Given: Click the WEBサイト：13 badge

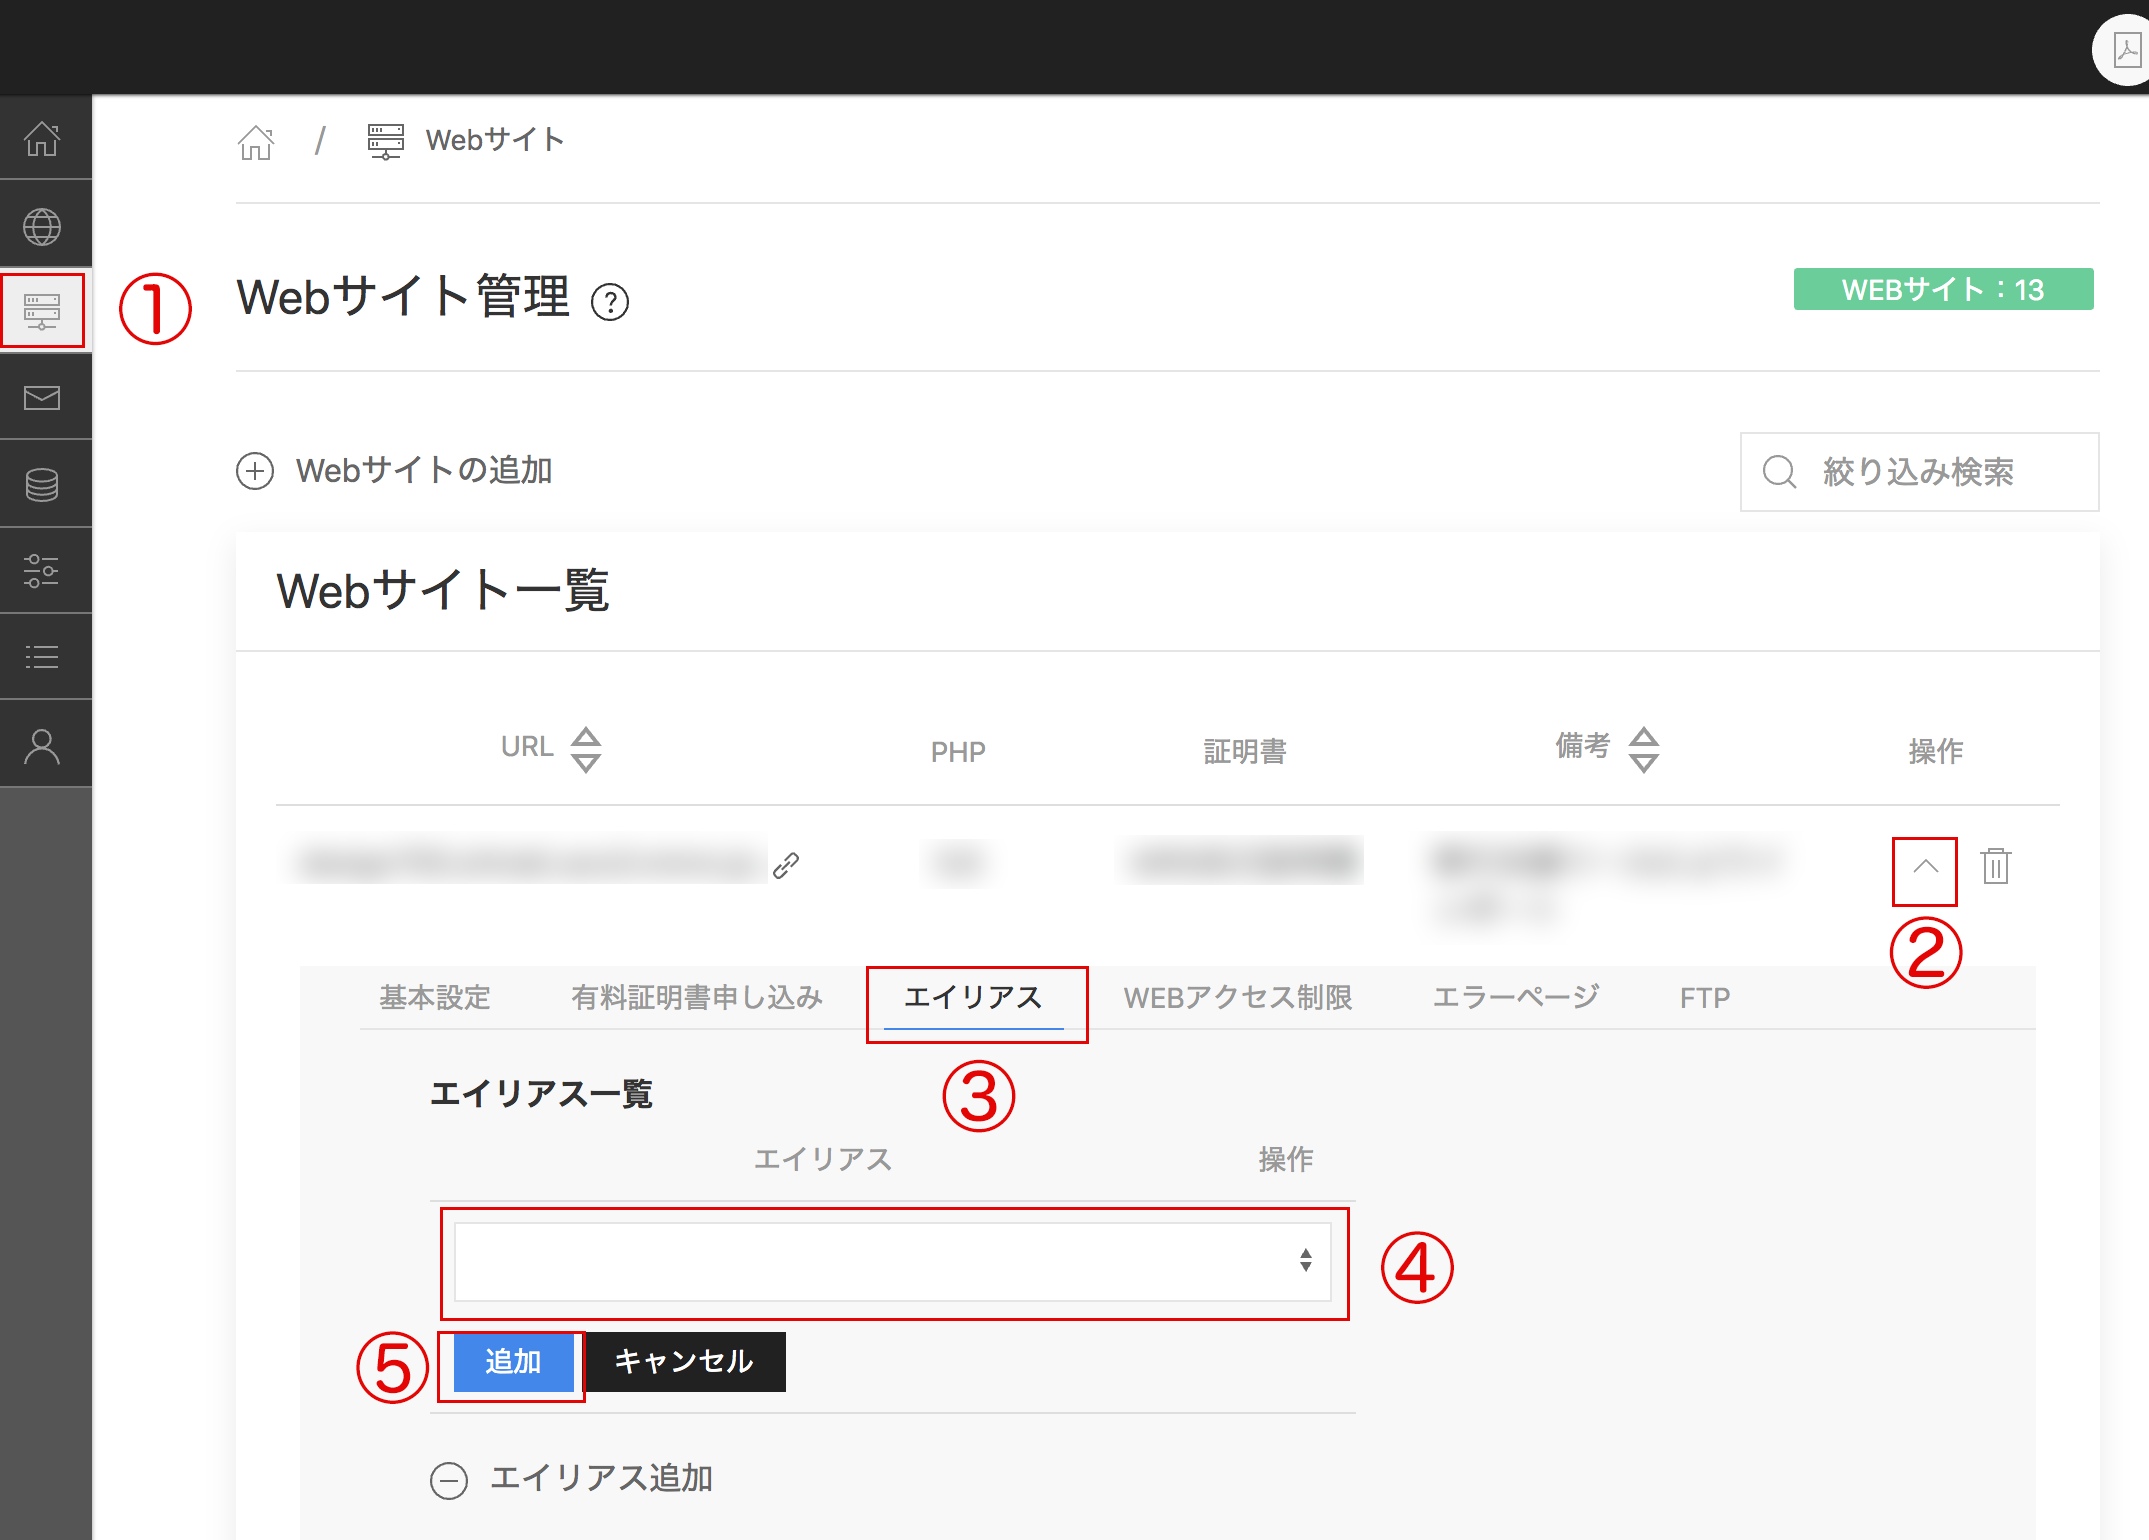Looking at the screenshot, I should [1943, 289].
